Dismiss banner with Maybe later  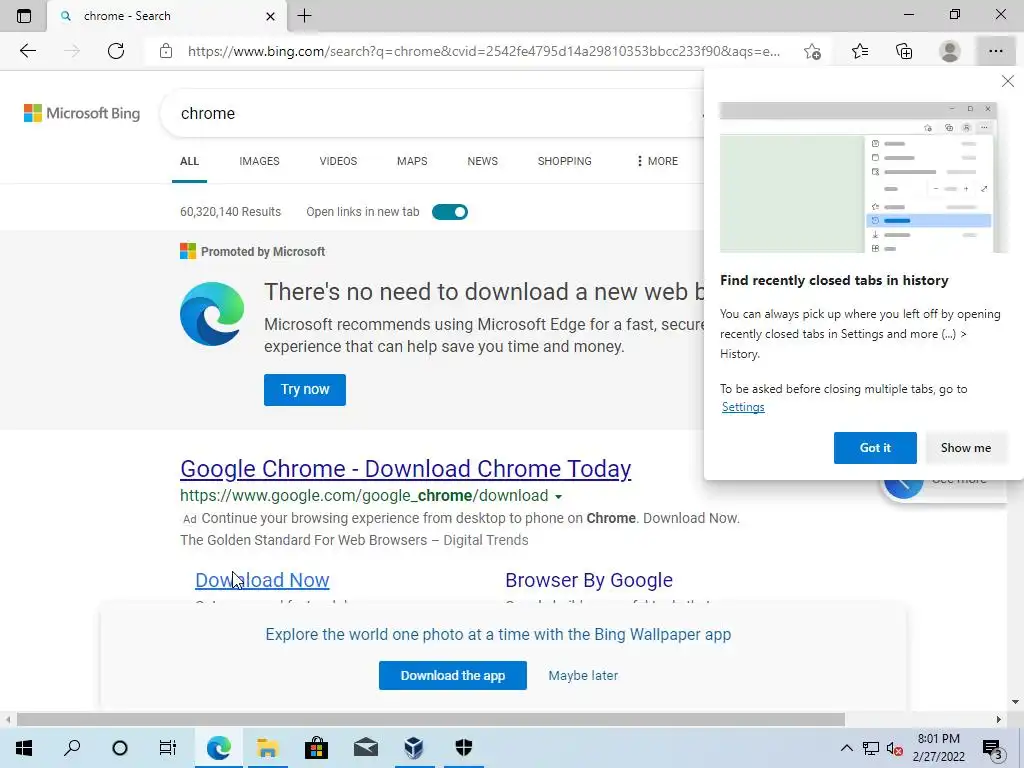pos(583,675)
